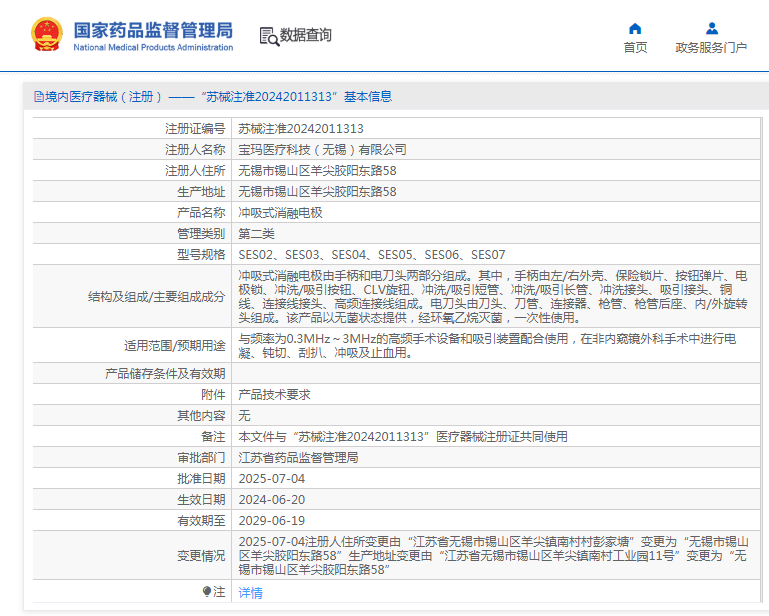Open the 数据查询 search document icon

pyautogui.click(x=269, y=36)
